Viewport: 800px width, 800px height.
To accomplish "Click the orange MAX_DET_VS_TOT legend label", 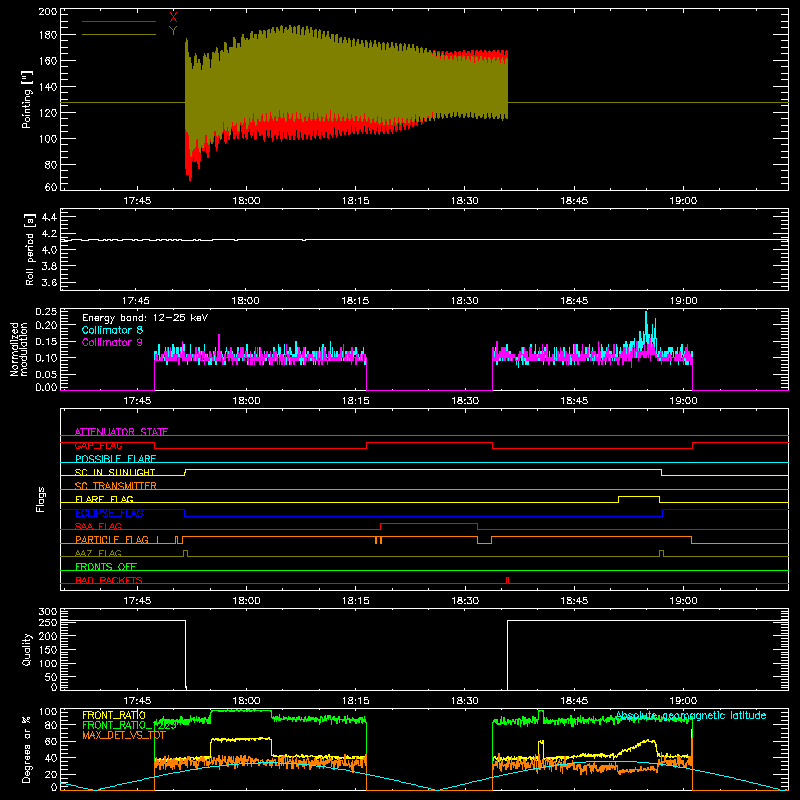I will [124, 735].
